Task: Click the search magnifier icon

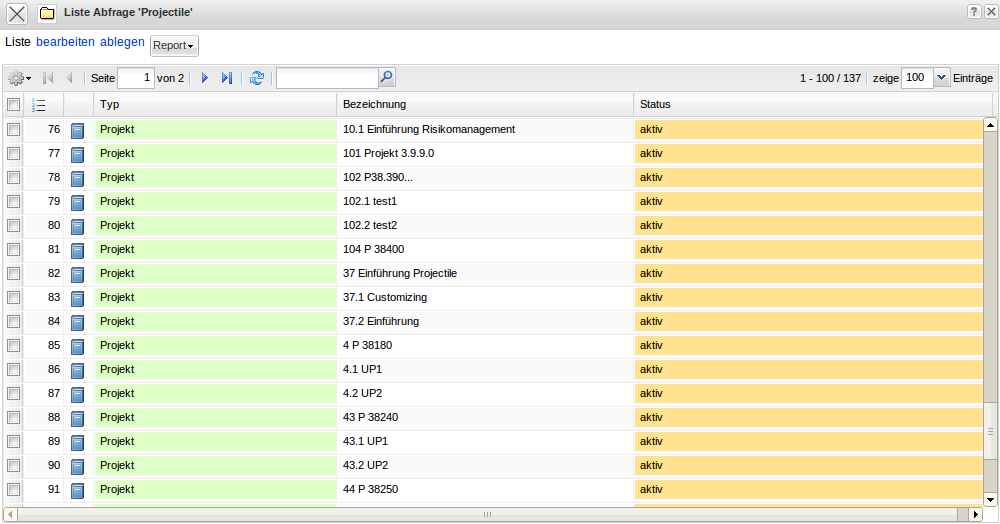Action: pos(387,77)
